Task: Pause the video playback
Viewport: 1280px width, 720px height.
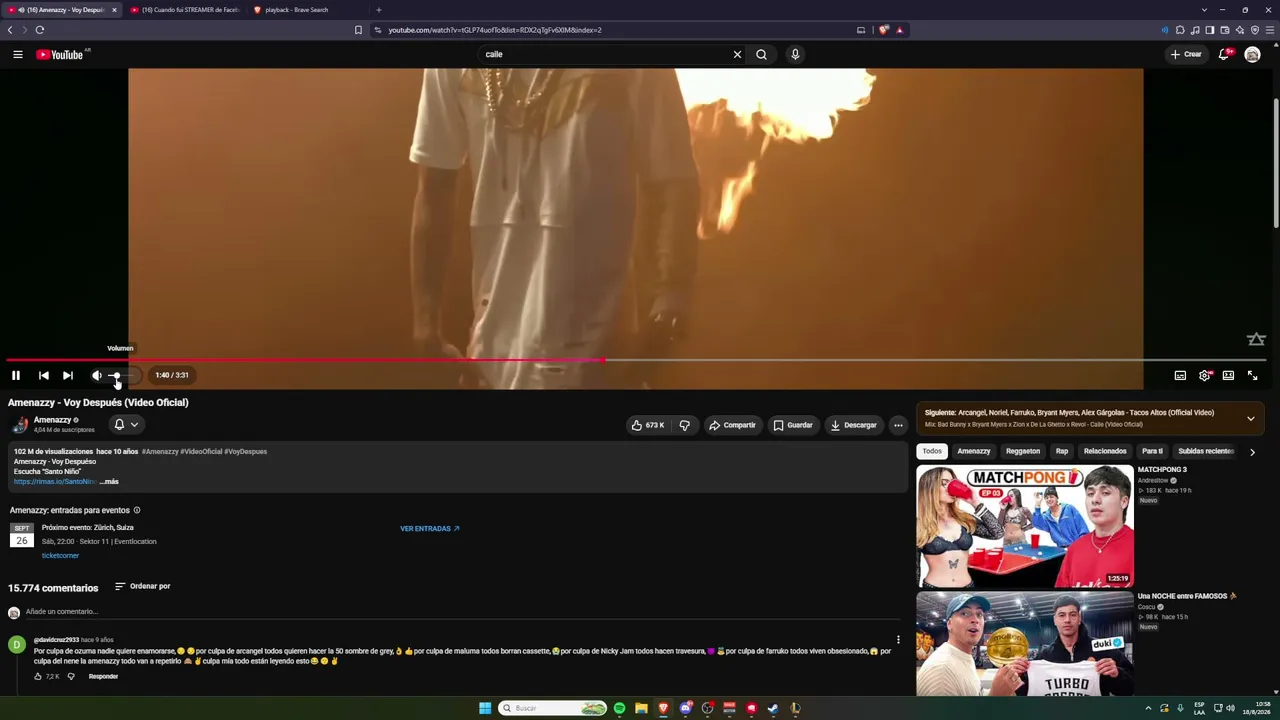Action: click(x=16, y=375)
